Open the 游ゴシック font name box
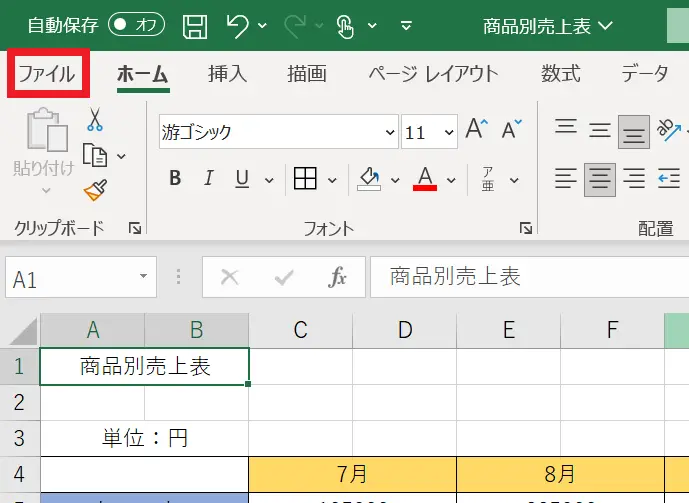 click(x=279, y=132)
